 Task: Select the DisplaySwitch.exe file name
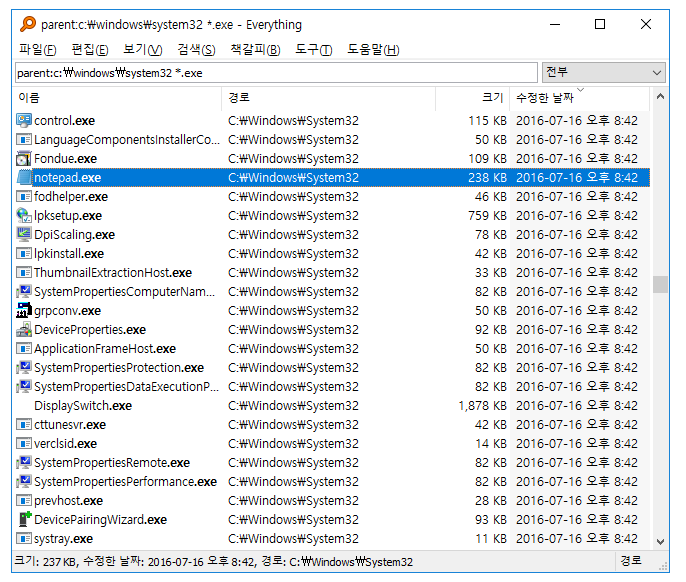(83, 406)
